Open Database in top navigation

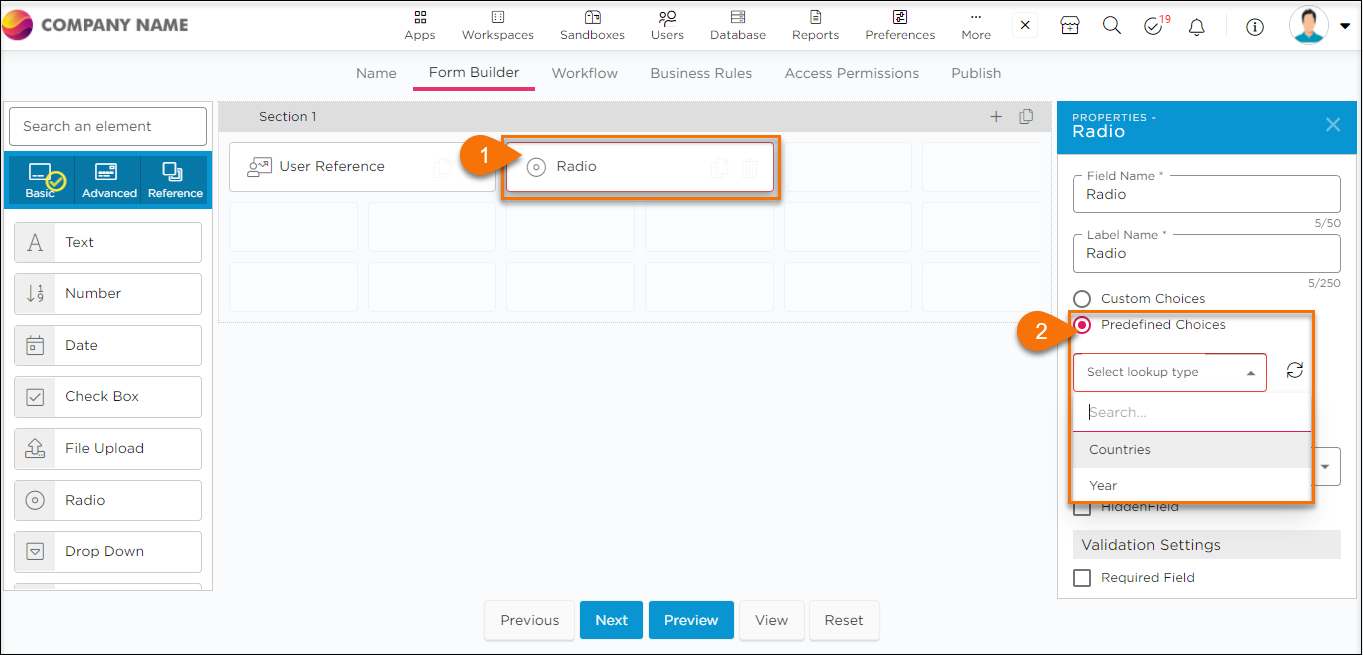[738, 26]
